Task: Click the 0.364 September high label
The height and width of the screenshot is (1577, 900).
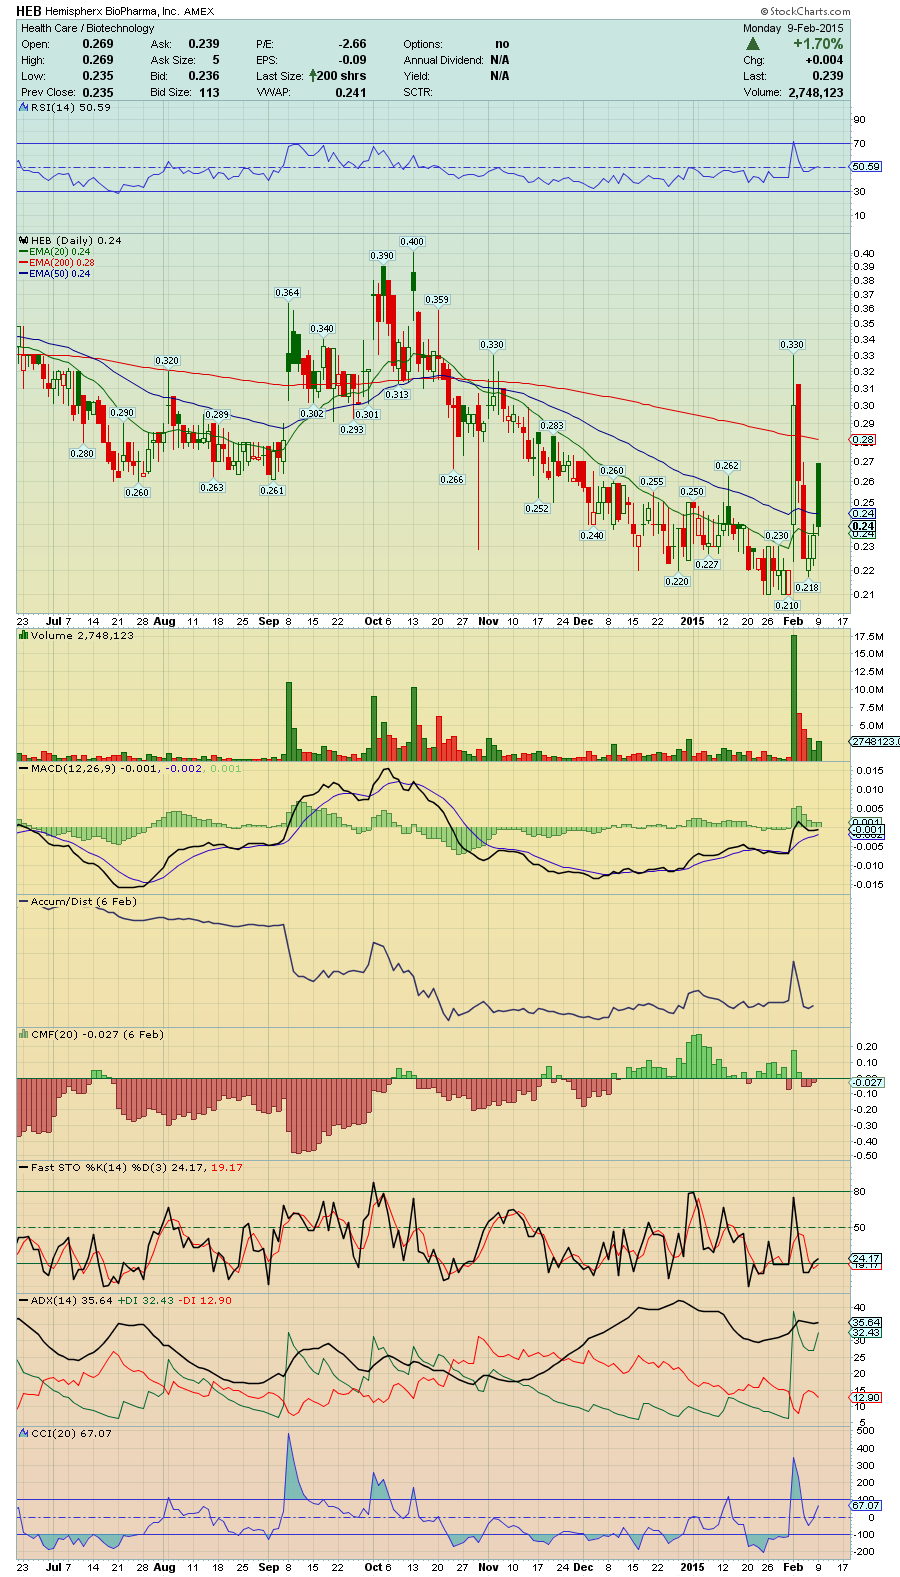Action: click(287, 293)
